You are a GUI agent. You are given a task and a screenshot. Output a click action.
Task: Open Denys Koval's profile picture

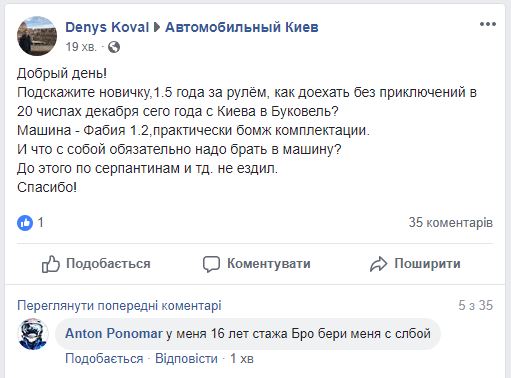coord(37,36)
